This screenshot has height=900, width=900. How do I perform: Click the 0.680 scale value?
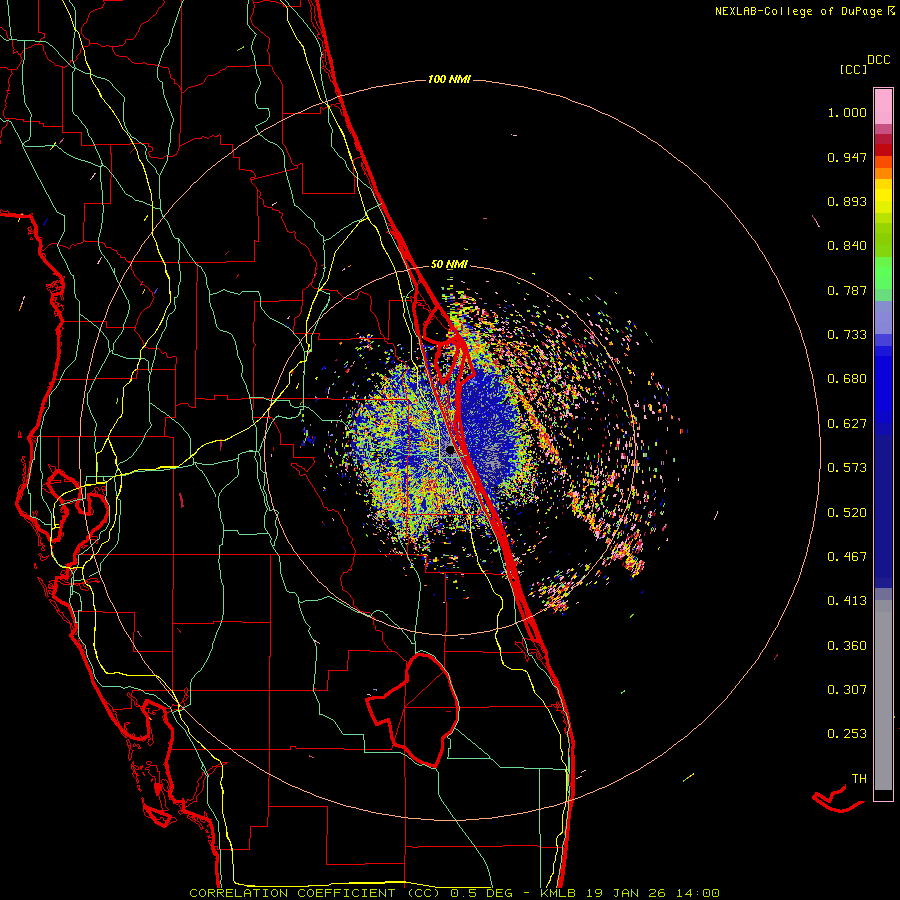(x=847, y=379)
